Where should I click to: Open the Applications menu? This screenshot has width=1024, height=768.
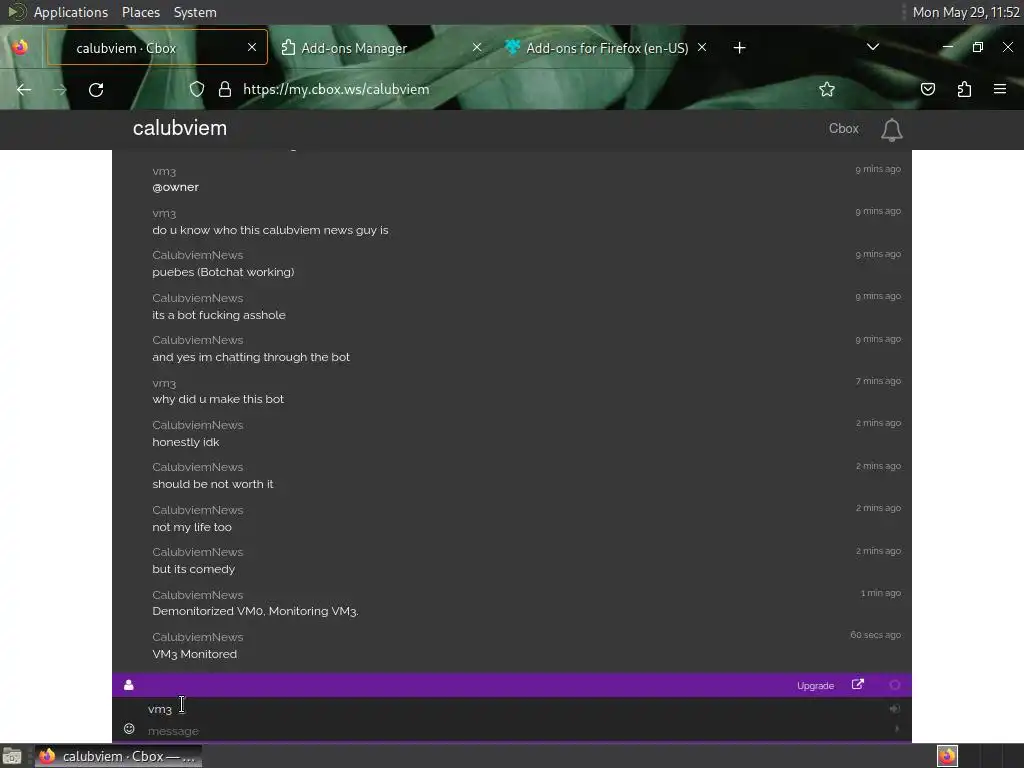click(71, 12)
